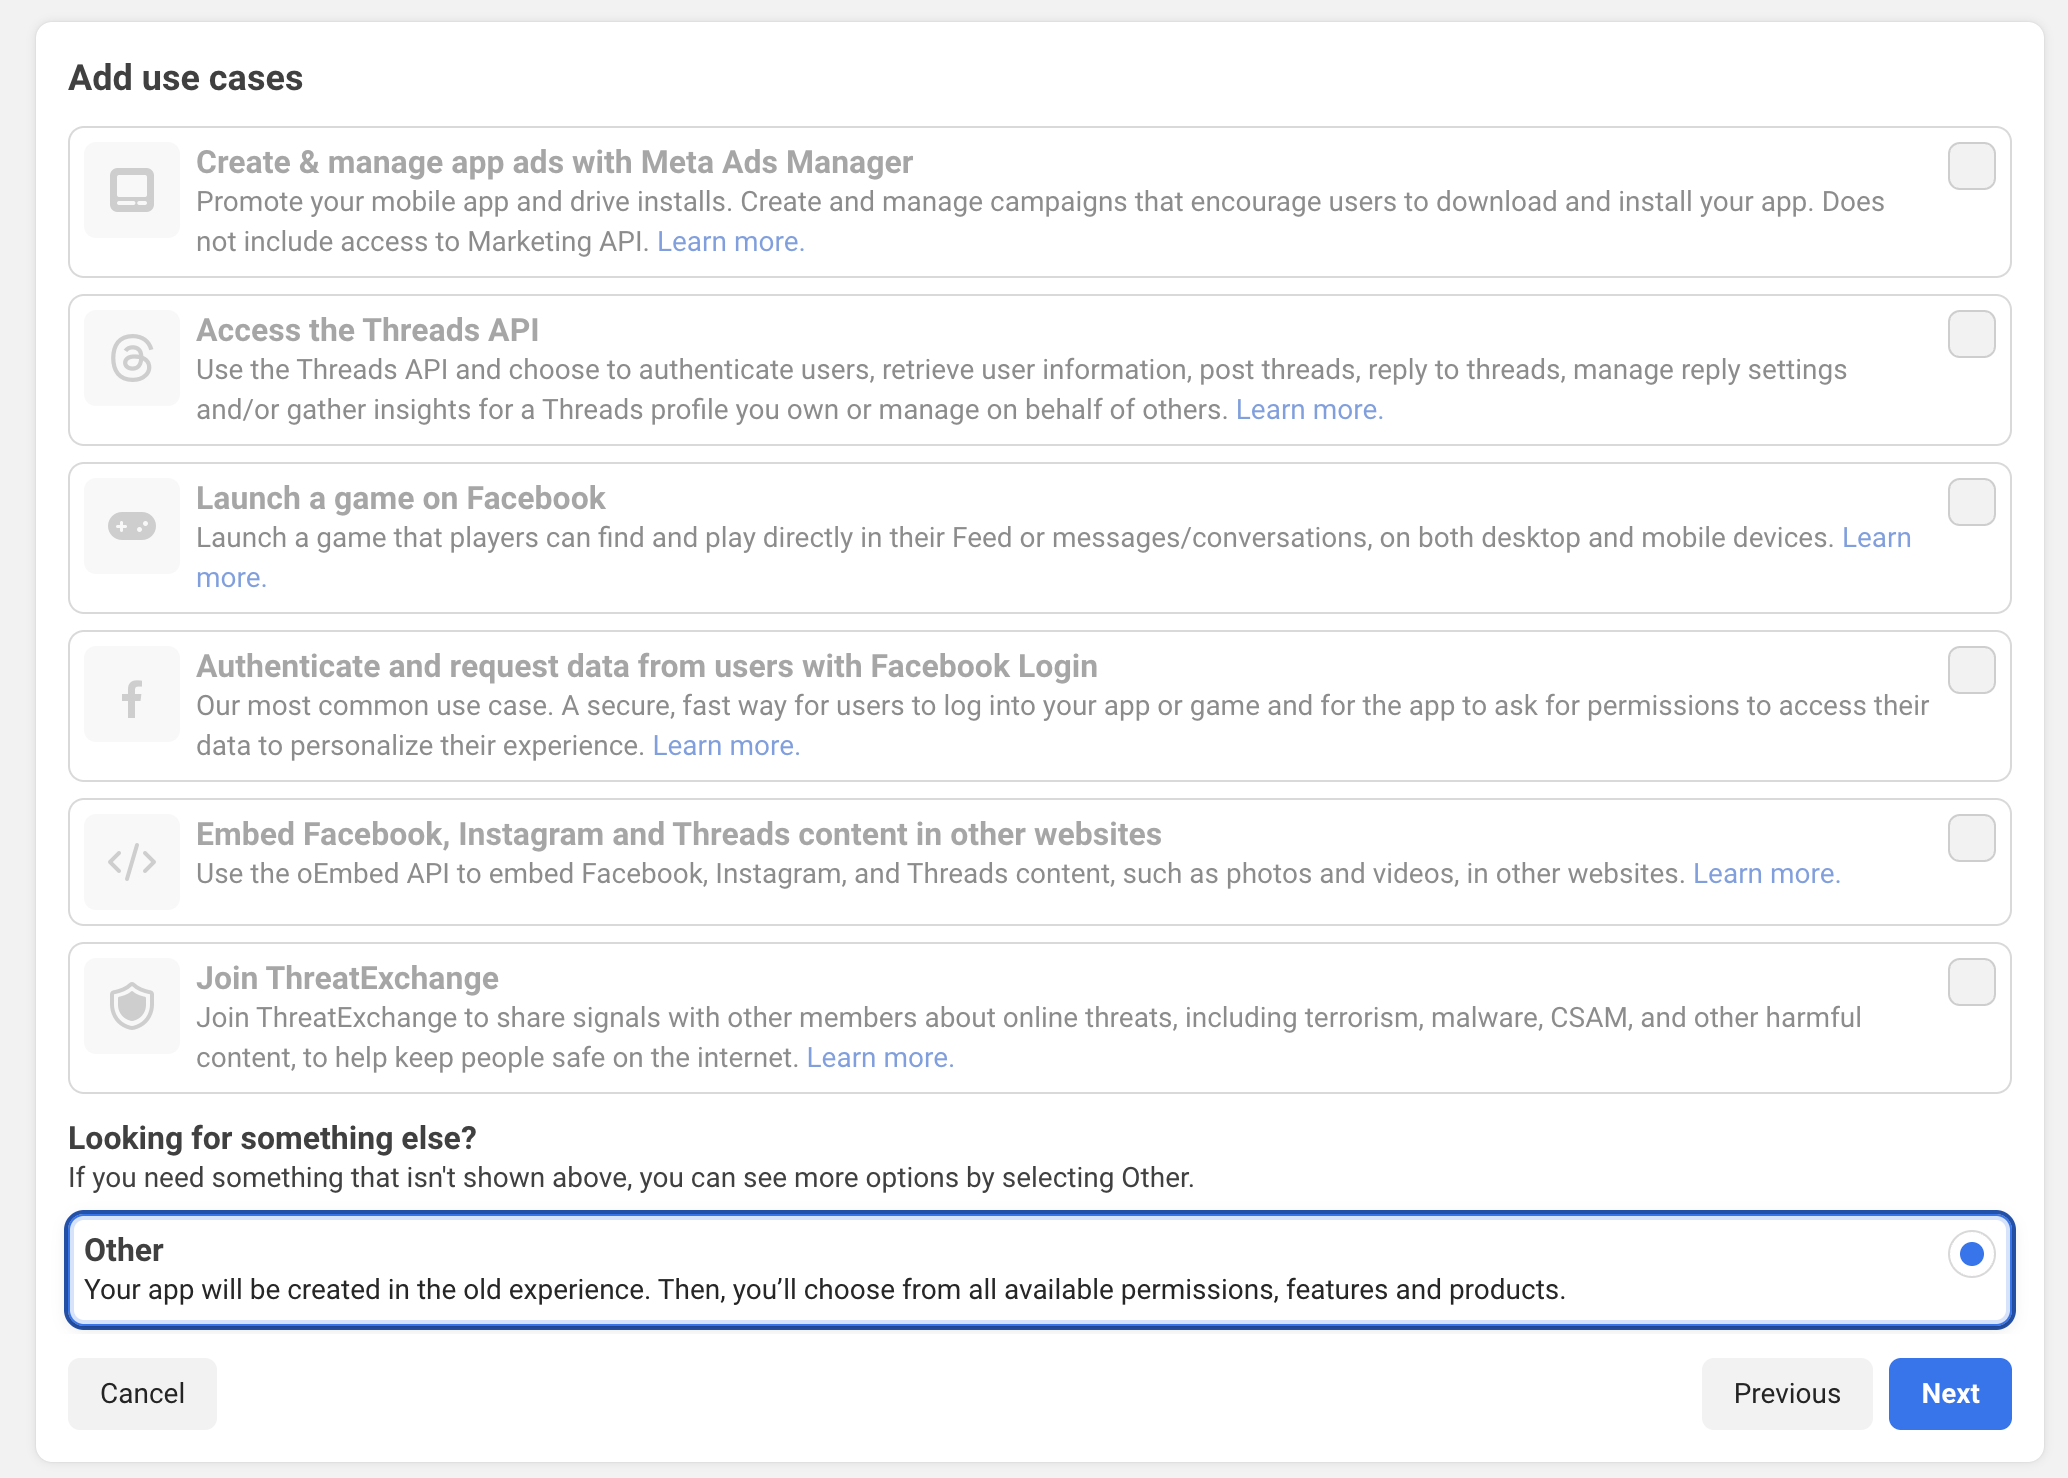2068x1478 pixels.
Task: Open Learn more link for oEmbed content
Action: 1766,874
